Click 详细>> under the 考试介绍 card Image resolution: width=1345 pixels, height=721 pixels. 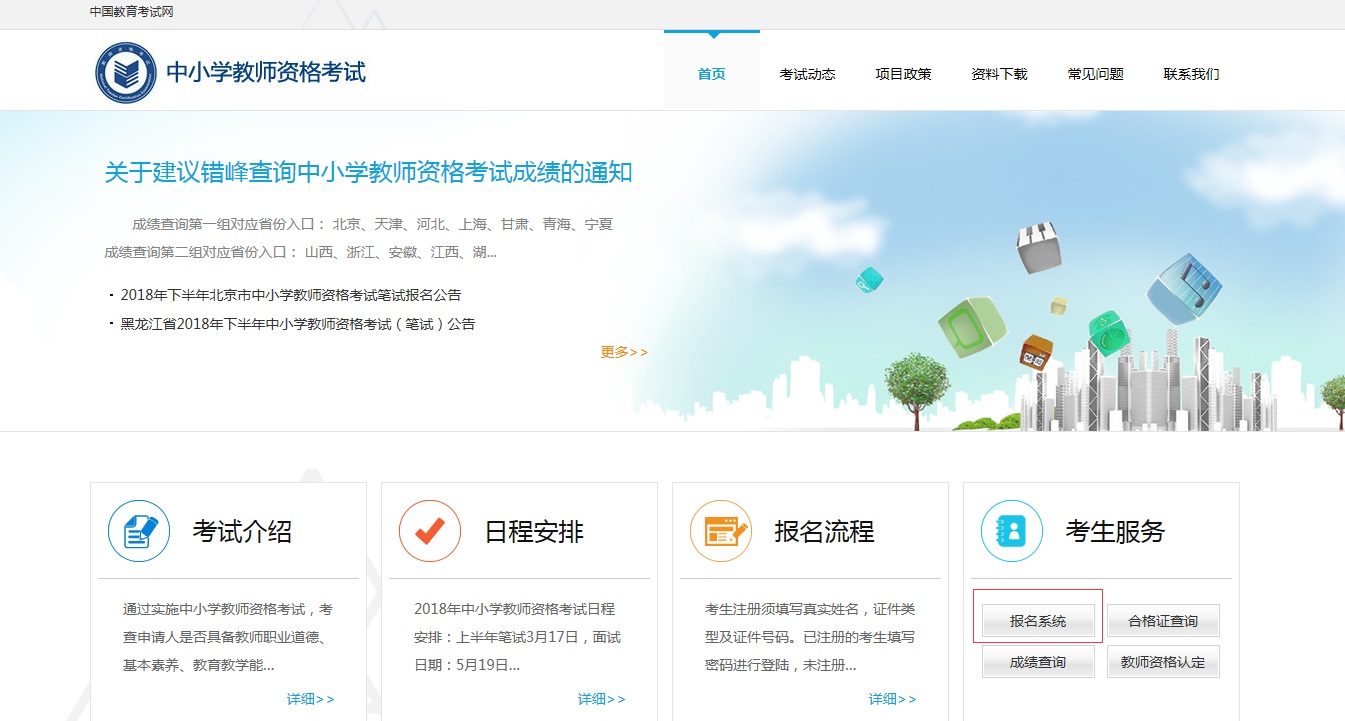point(310,699)
